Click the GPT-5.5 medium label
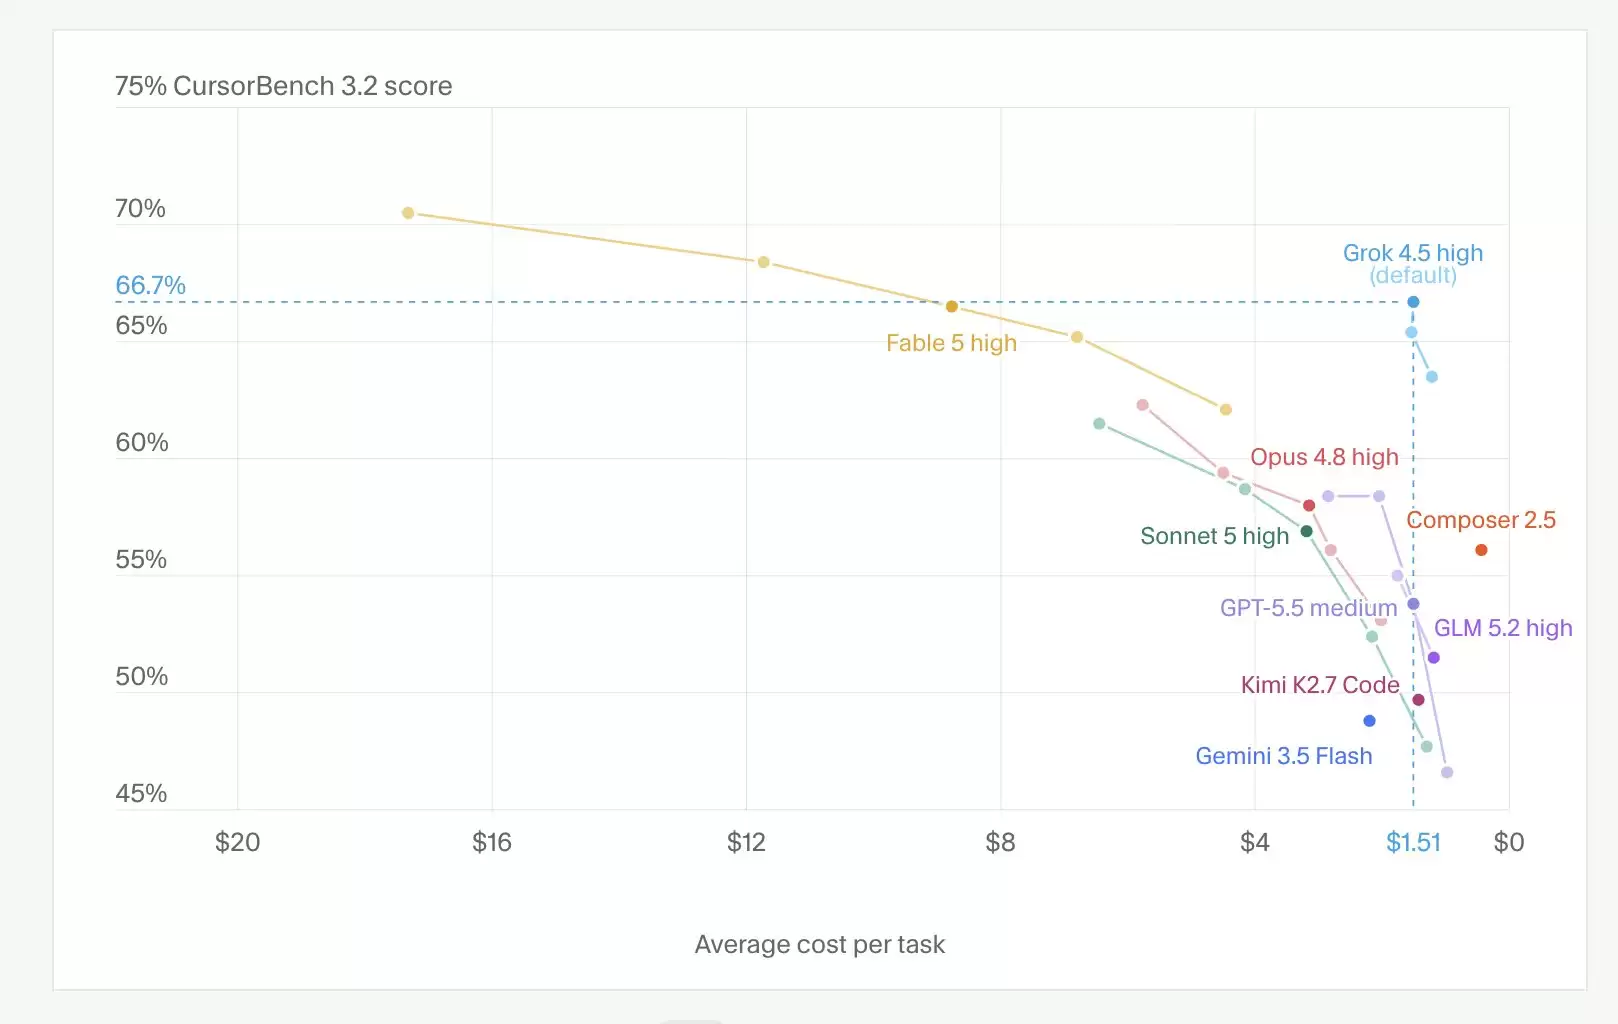 [1308, 608]
